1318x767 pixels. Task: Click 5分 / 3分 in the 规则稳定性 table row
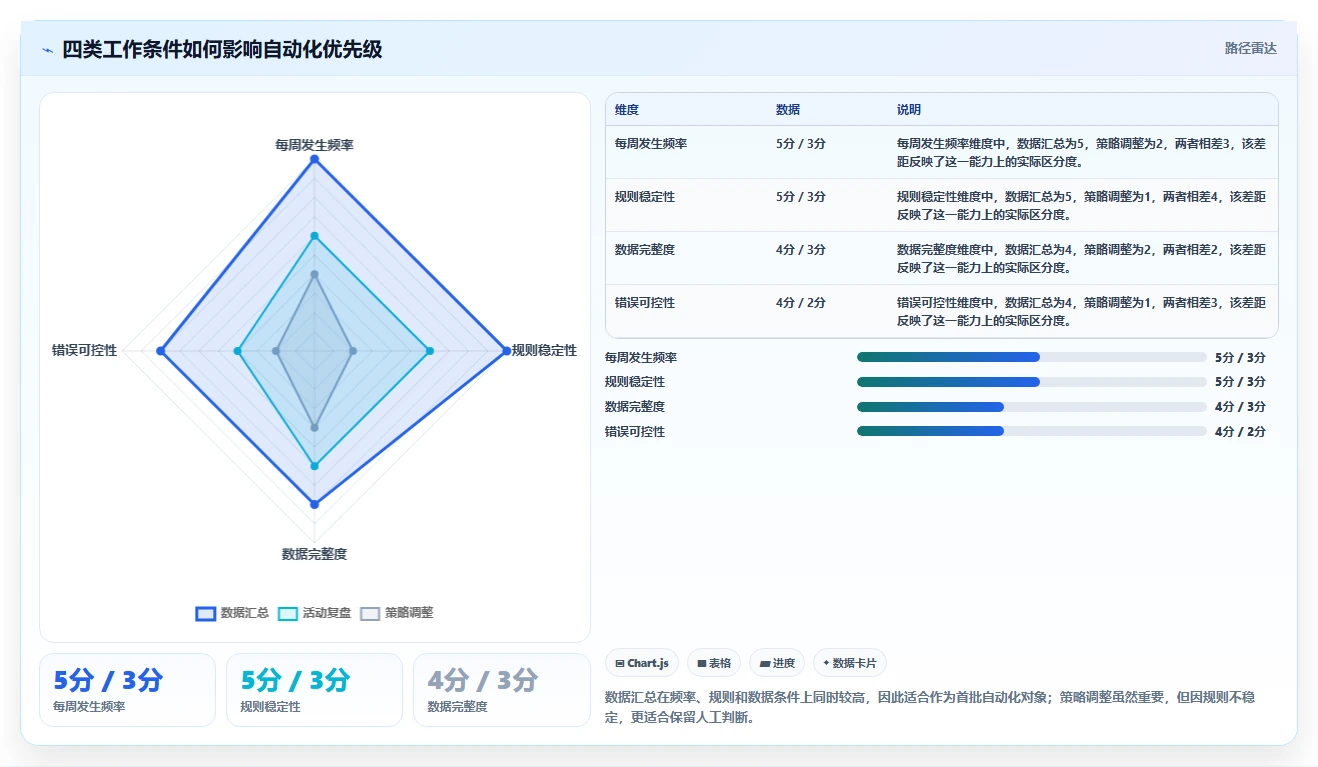[x=801, y=197]
